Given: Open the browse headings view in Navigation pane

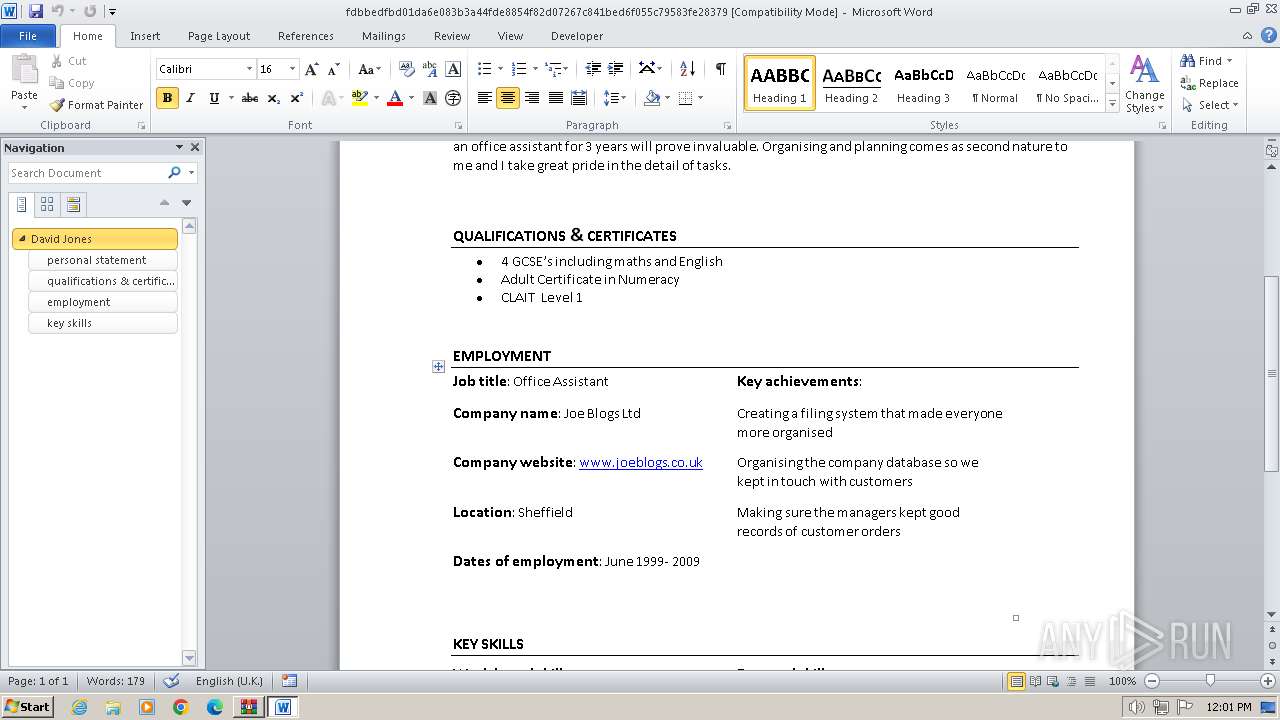Looking at the screenshot, I should (x=22, y=204).
